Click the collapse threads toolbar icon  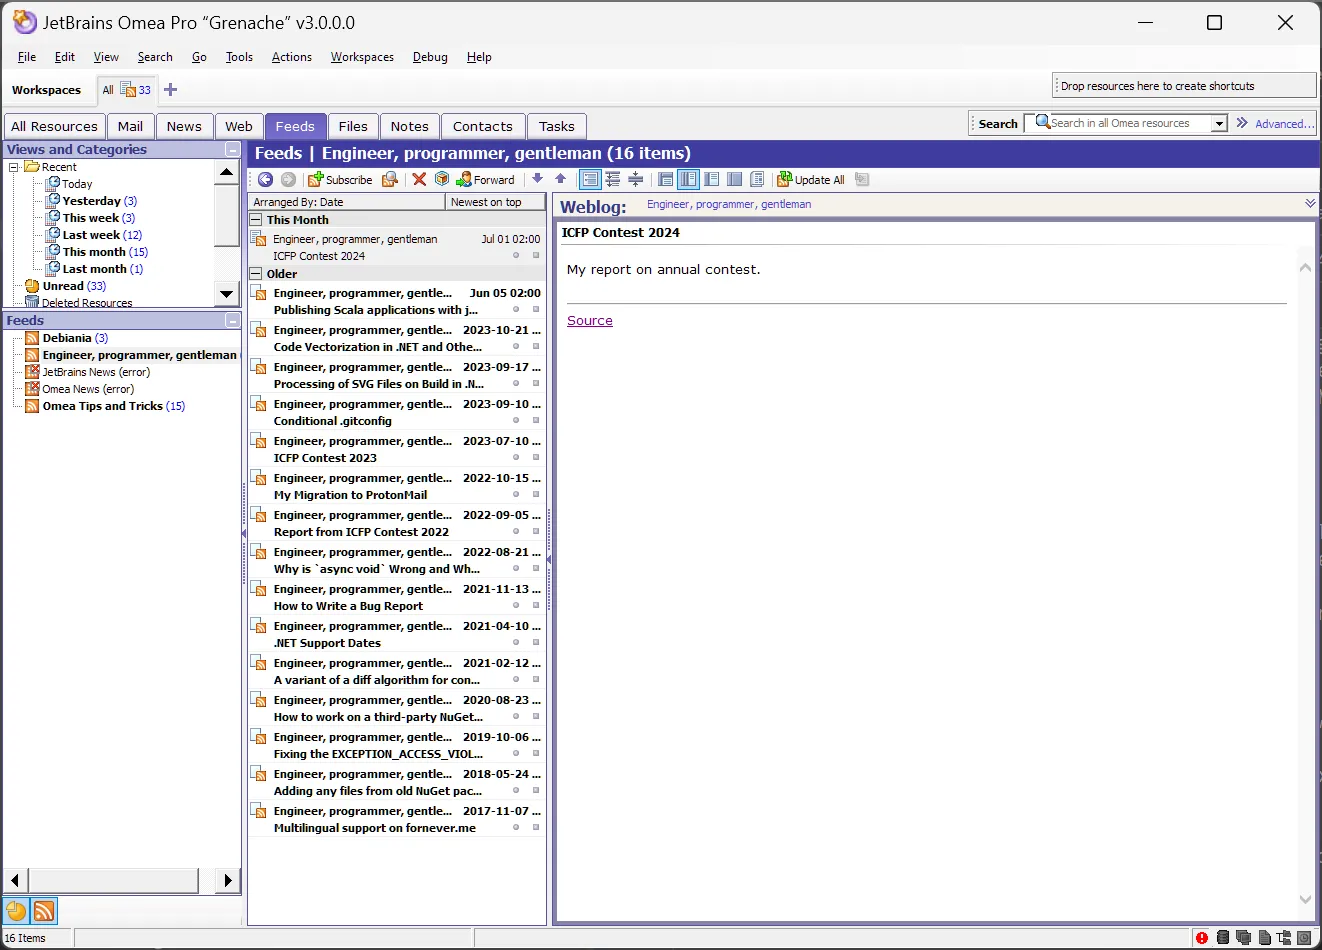pos(635,179)
